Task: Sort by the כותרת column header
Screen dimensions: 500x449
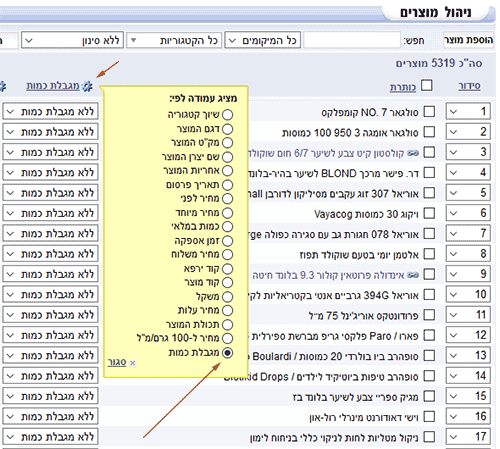Action: tap(403, 87)
